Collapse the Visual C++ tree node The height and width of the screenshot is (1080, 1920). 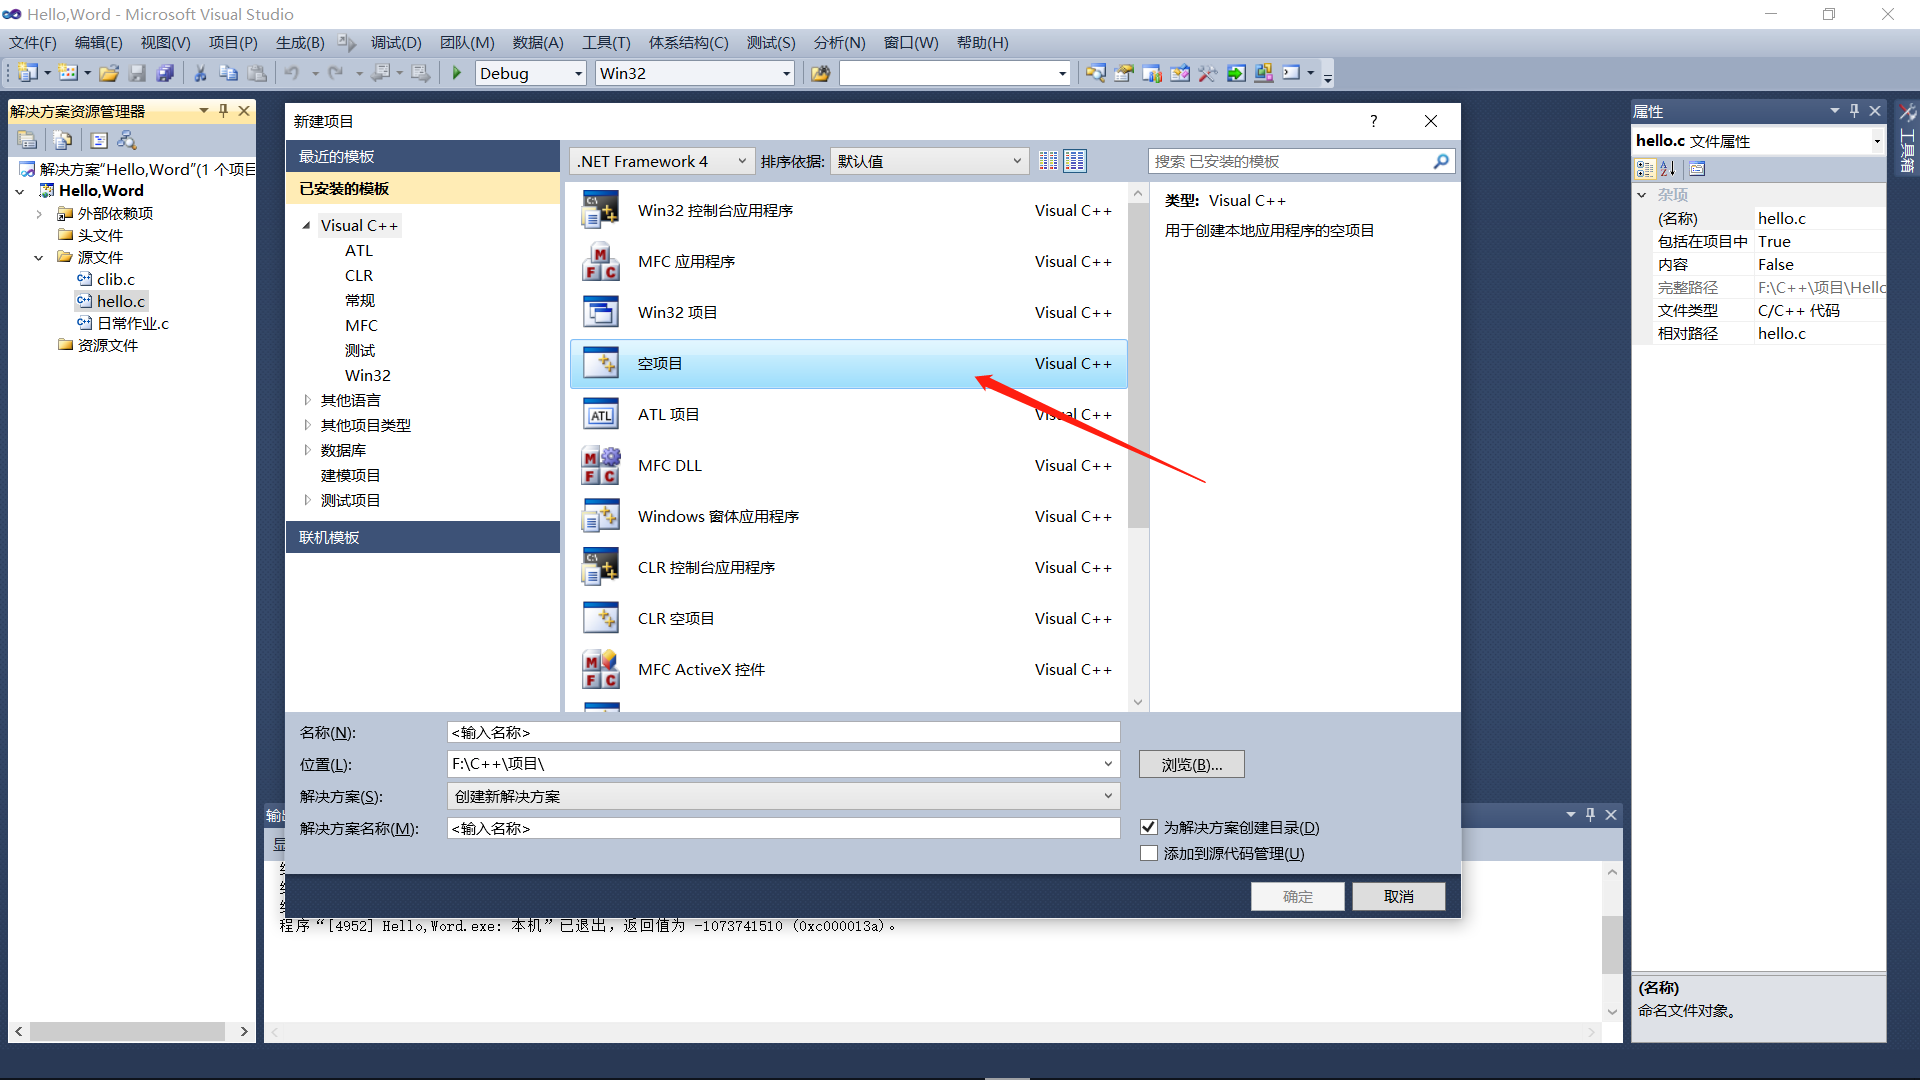pyautogui.click(x=307, y=226)
